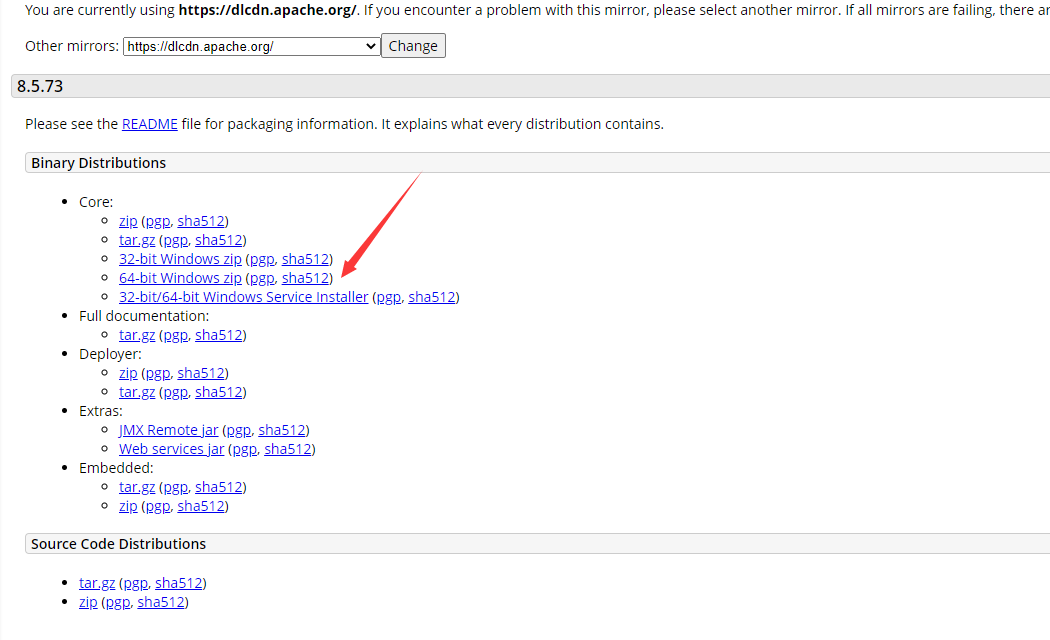Open the README file link
Screen dimensions: 1050x640
[149, 124]
